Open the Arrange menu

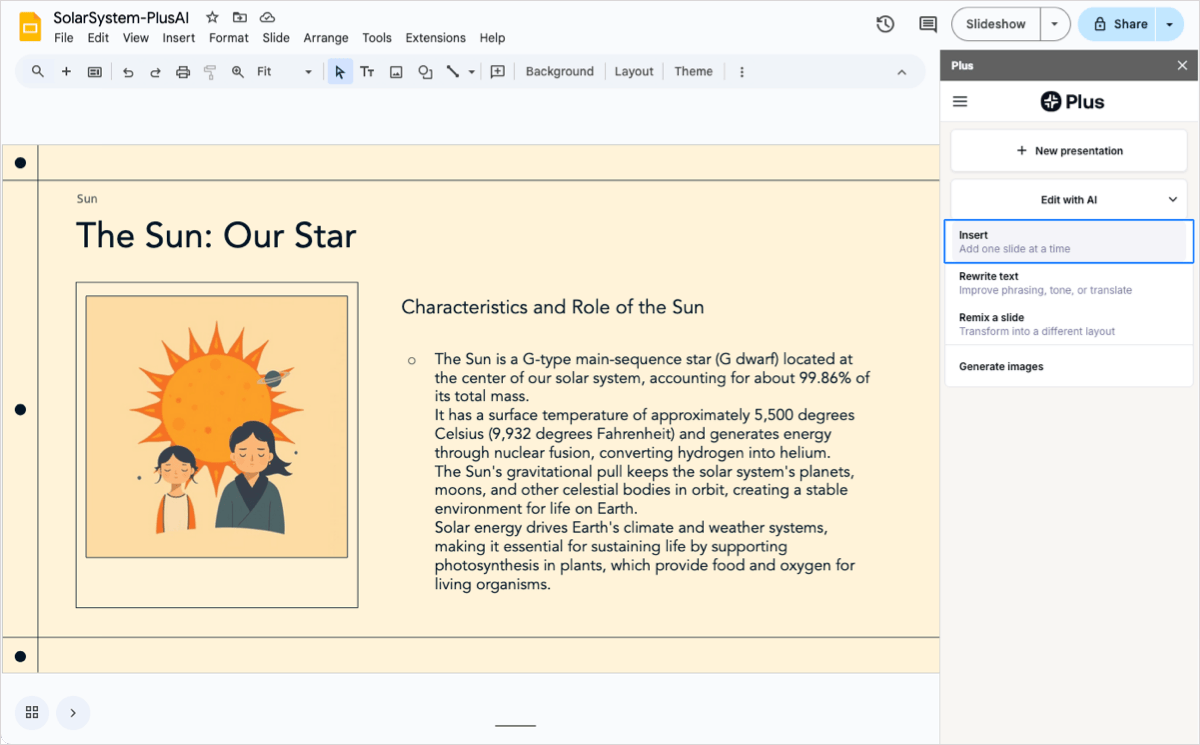coord(326,38)
